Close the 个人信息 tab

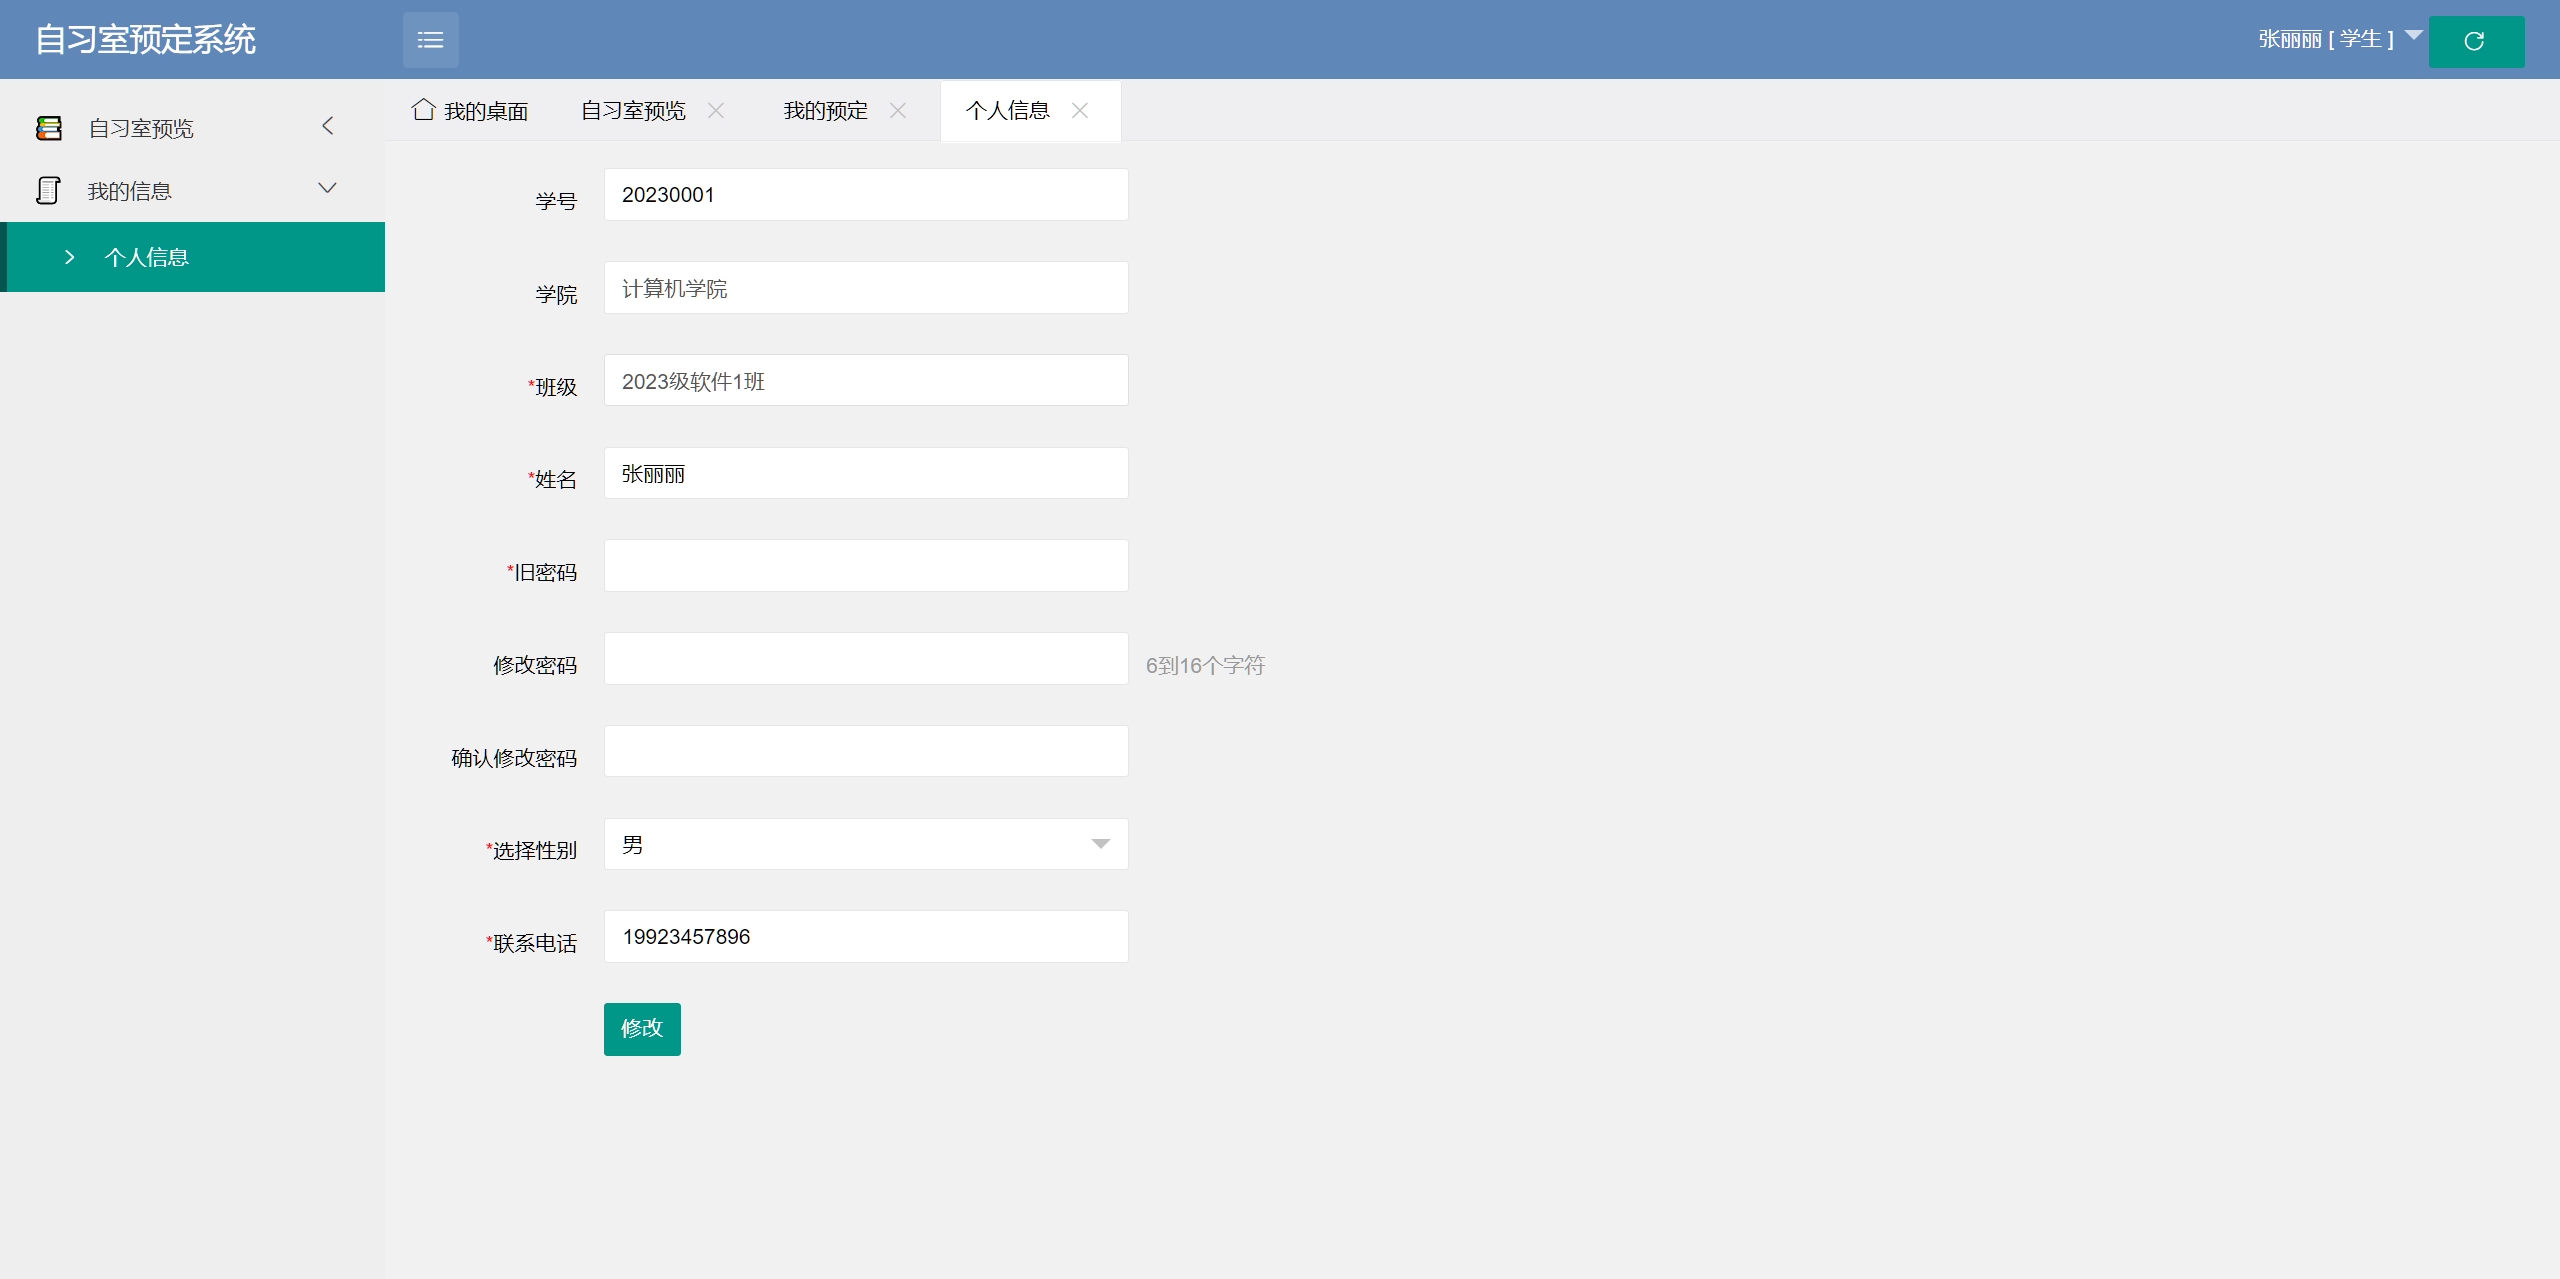1080,110
